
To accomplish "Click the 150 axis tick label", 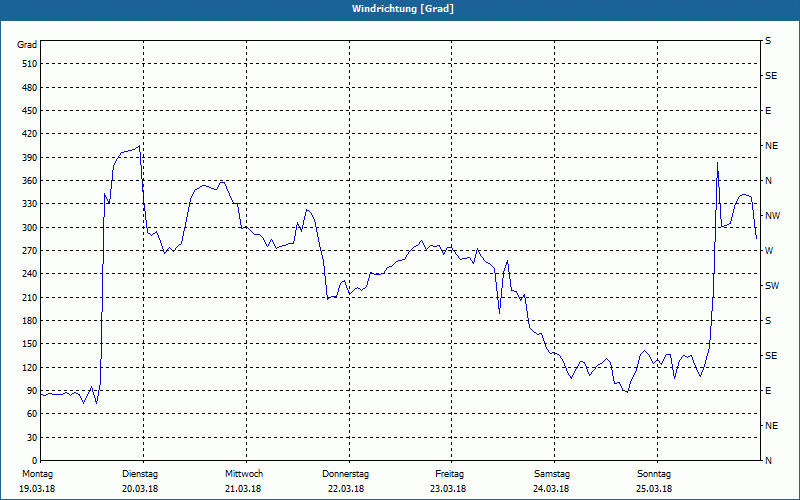I will pyautogui.click(x=30, y=344).
